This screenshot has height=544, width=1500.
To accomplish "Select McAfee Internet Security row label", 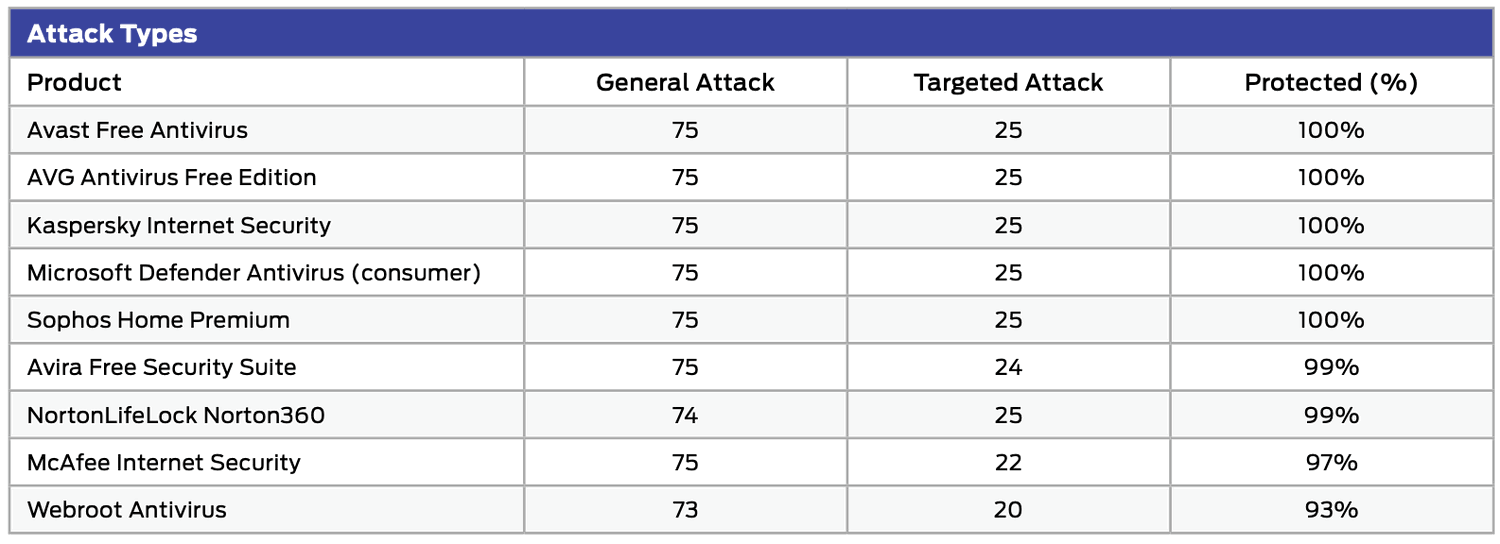I will click(164, 462).
